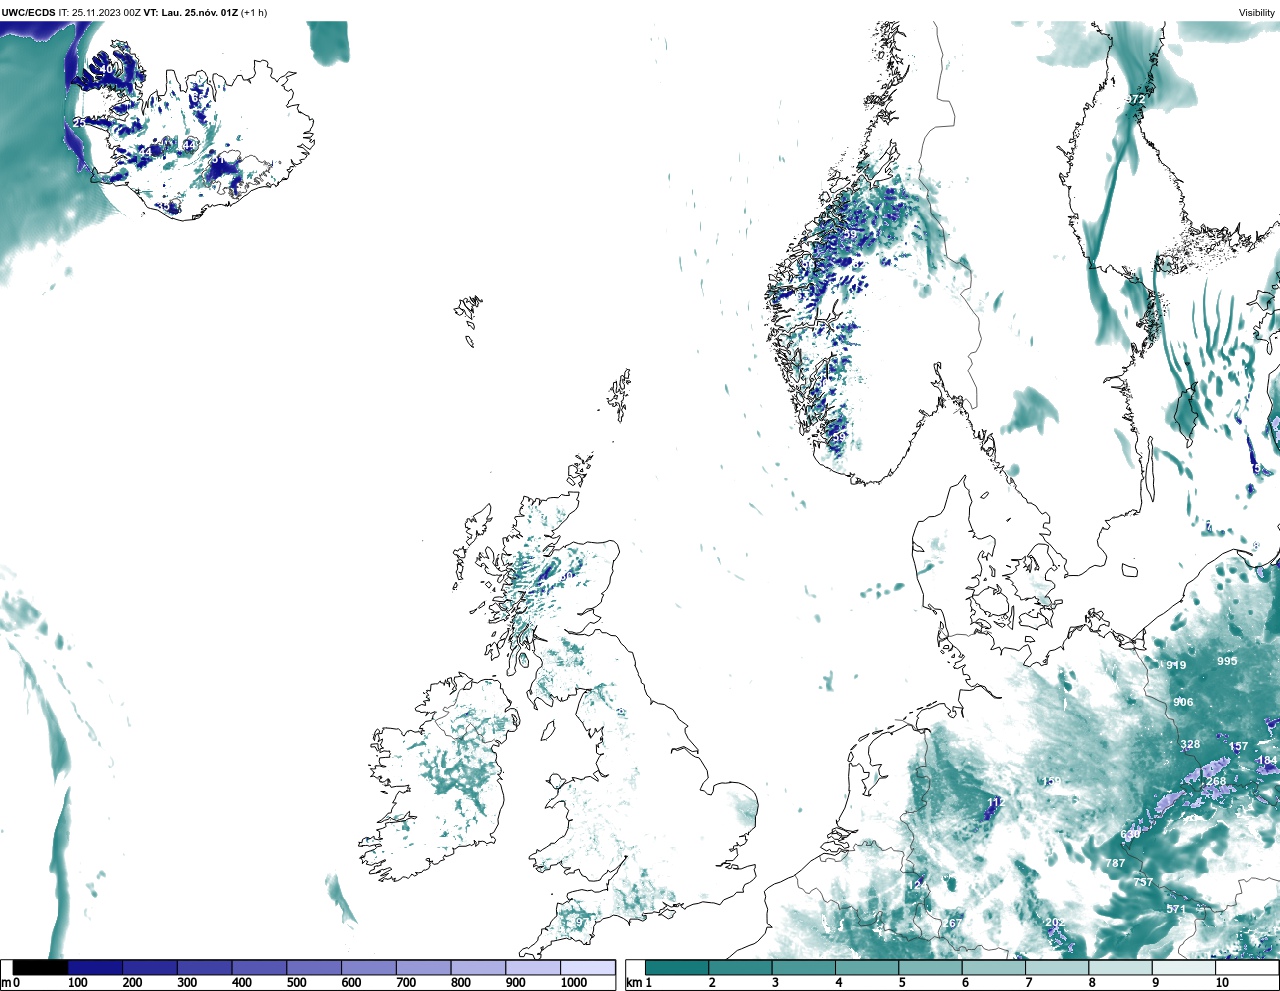Click the '1000' tick label in meter legend
The height and width of the screenshot is (991, 1280).
pos(574,983)
